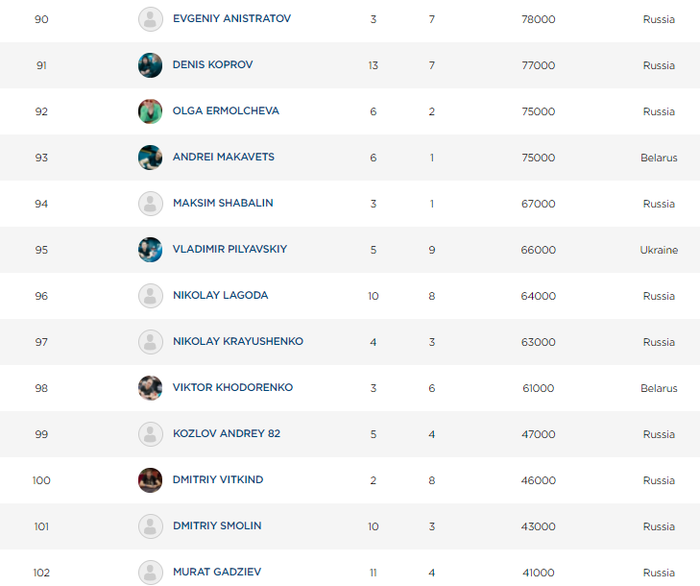Select the Viktor Khodorenko name link
The height and width of the screenshot is (586, 700).
pyautogui.click(x=232, y=387)
